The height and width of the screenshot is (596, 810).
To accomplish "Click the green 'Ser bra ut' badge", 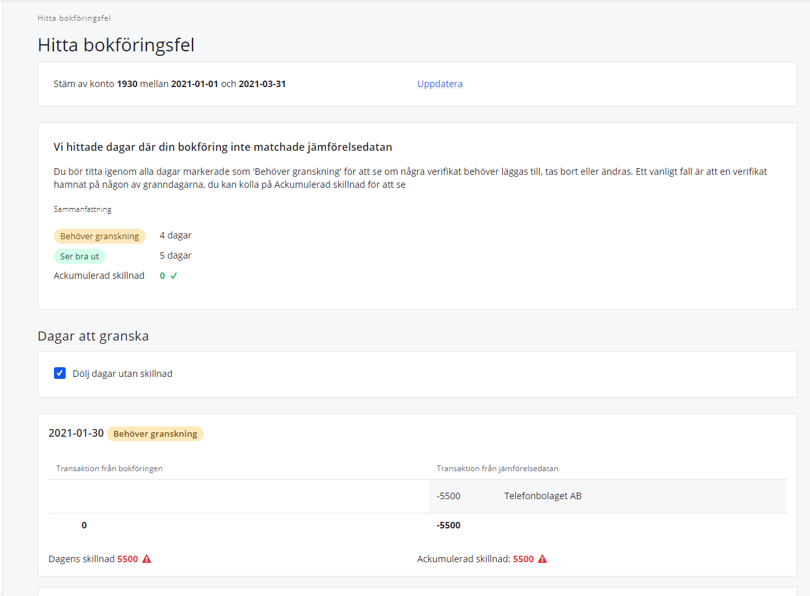I will (x=79, y=256).
